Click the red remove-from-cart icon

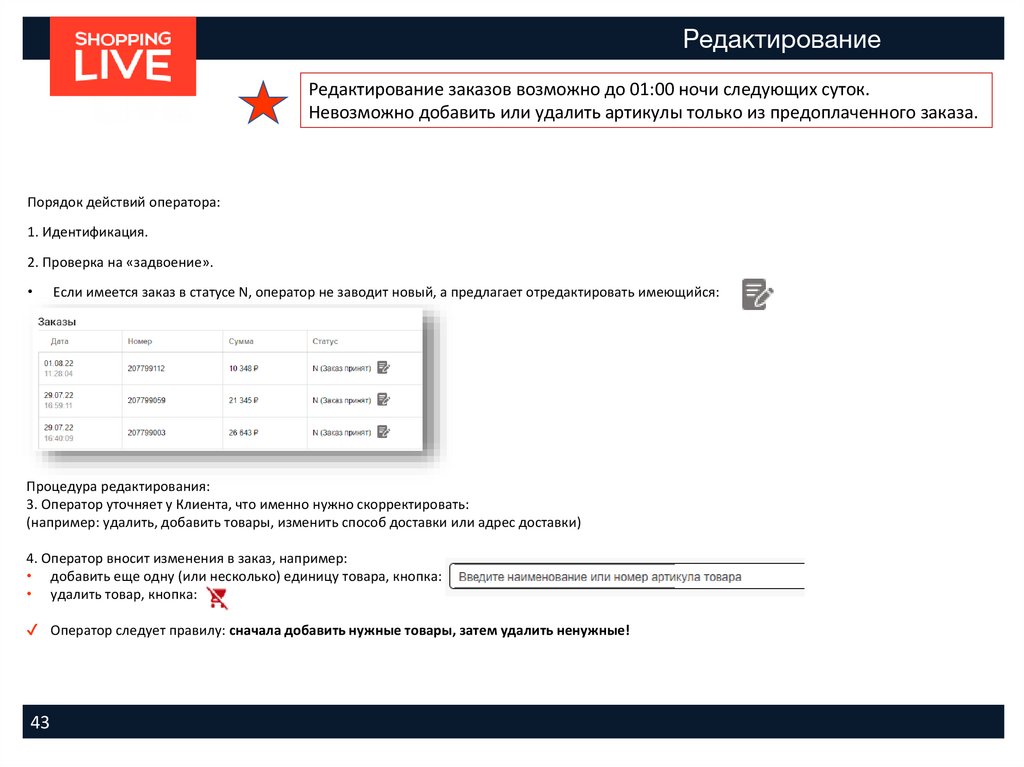pos(217,597)
